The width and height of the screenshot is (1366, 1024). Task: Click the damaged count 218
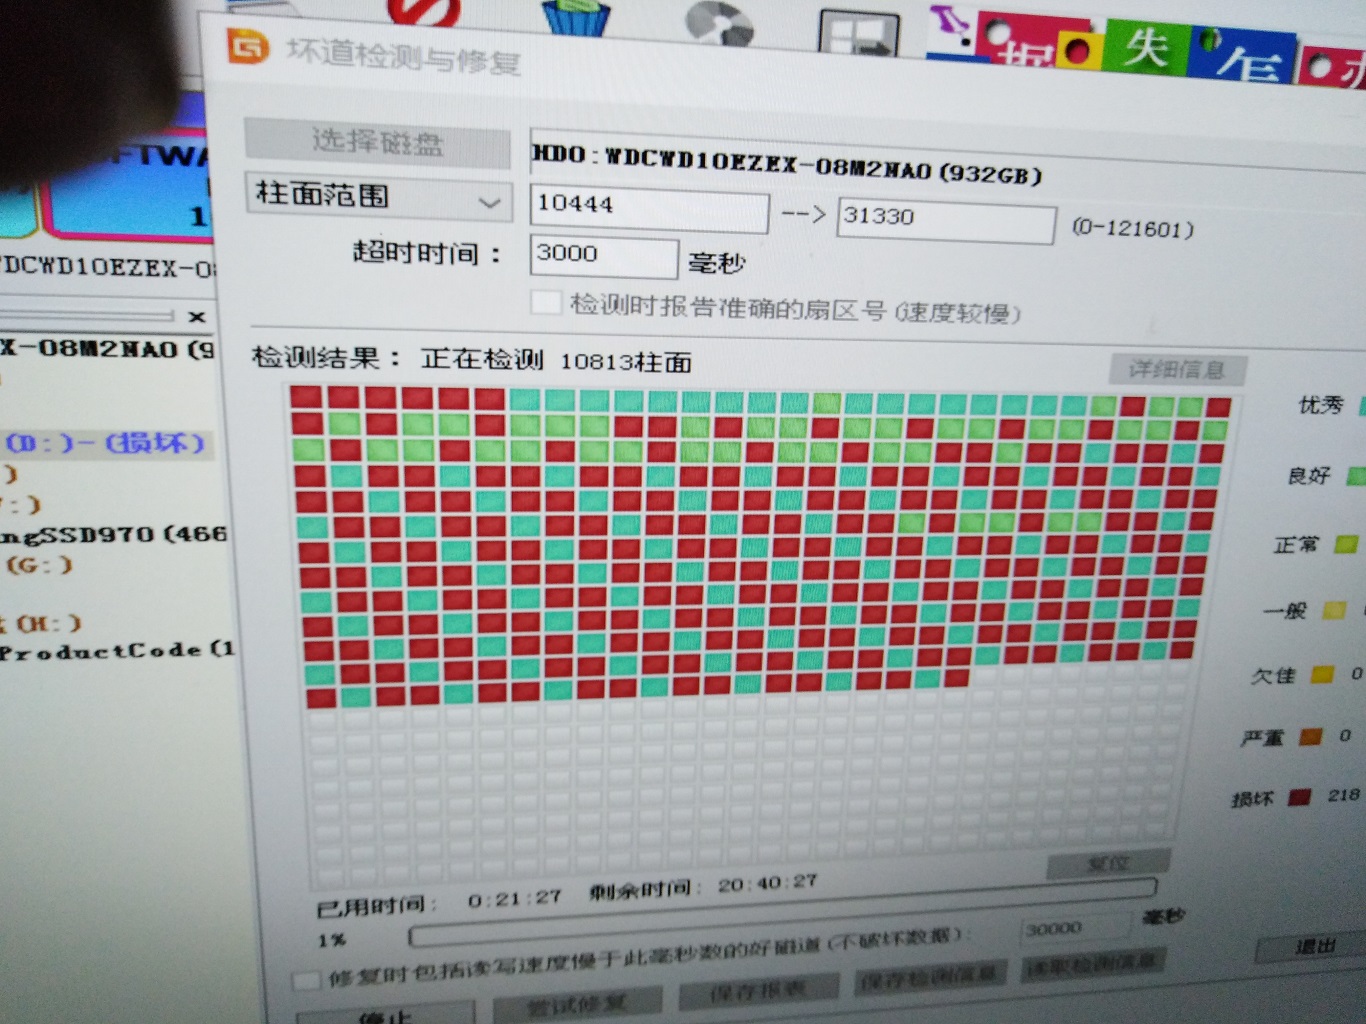click(1343, 795)
